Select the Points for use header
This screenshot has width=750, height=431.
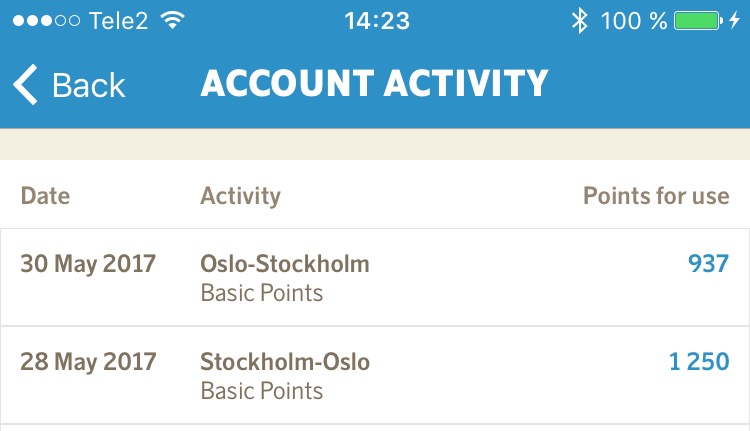(656, 196)
